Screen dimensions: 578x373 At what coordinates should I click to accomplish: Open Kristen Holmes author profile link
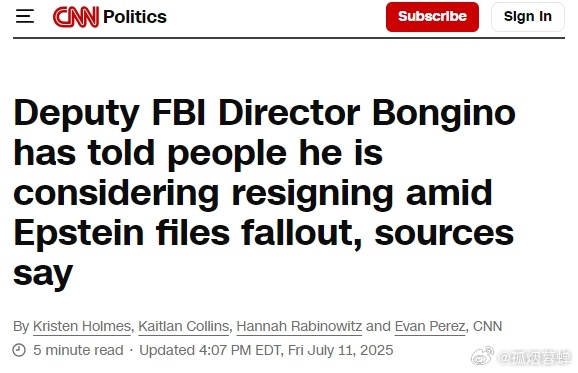click(82, 327)
